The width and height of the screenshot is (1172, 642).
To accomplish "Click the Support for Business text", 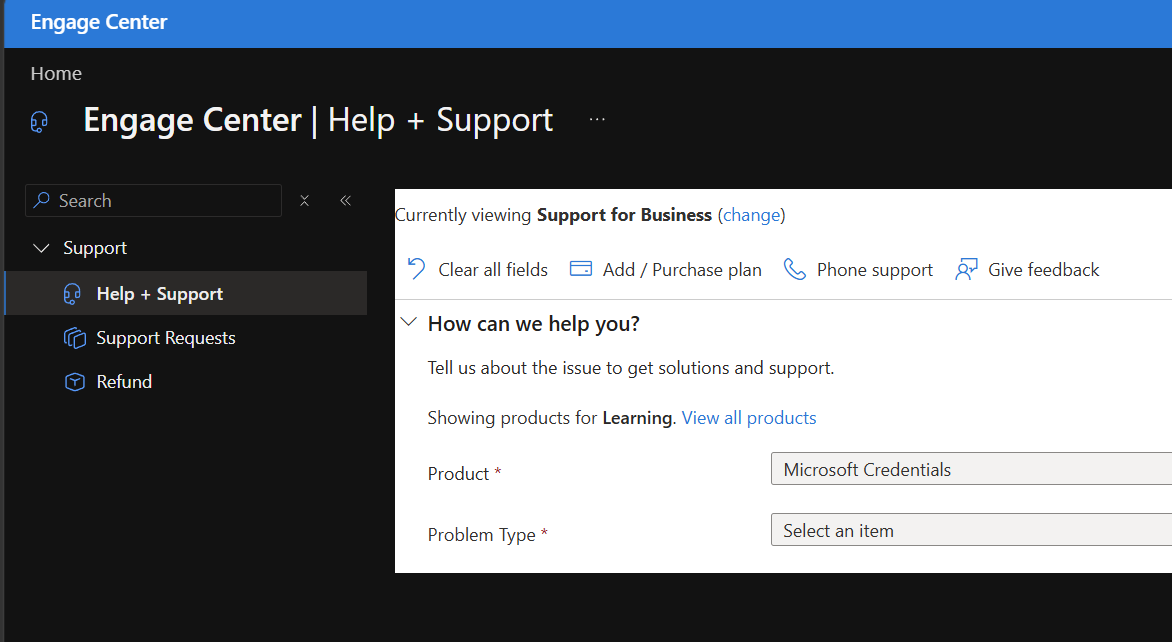I will [624, 215].
